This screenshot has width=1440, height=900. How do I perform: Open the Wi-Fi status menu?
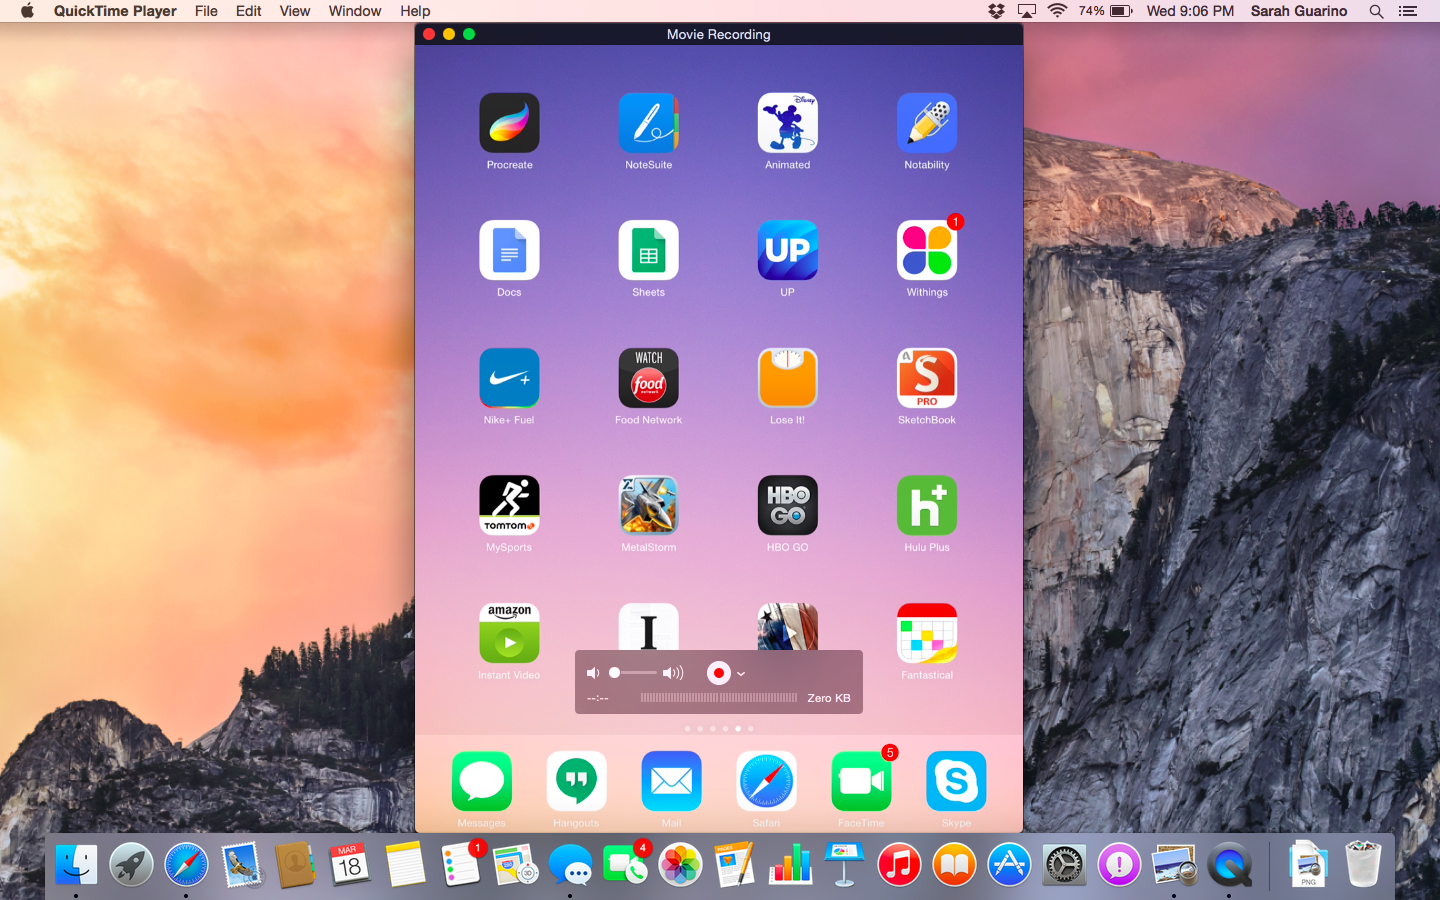click(1058, 11)
